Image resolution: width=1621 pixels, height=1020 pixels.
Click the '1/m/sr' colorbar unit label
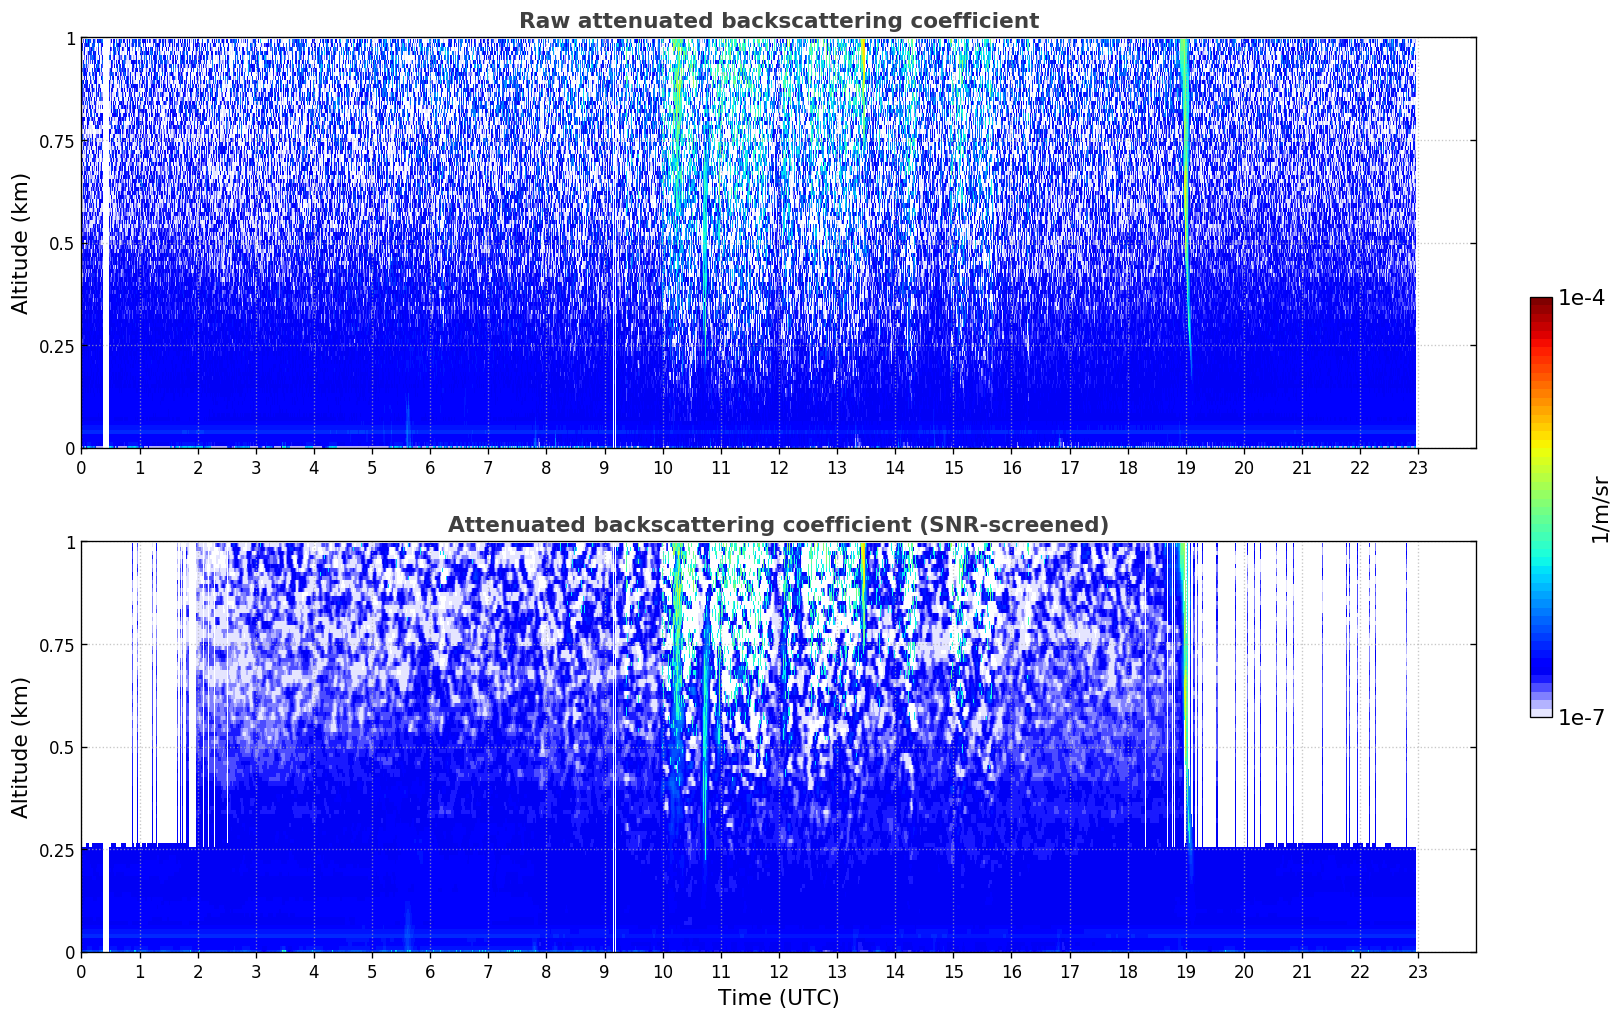[x=1600, y=509]
